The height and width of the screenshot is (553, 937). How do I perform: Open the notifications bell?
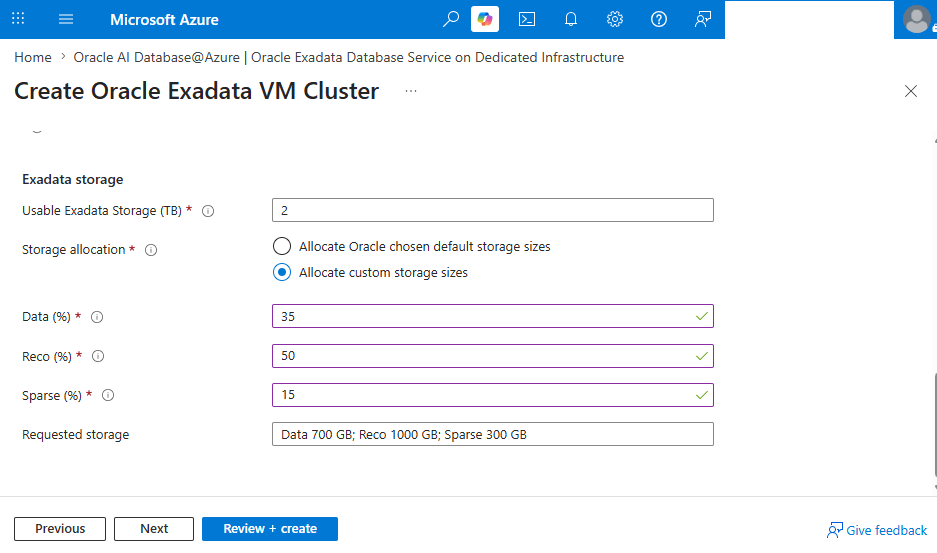571,19
